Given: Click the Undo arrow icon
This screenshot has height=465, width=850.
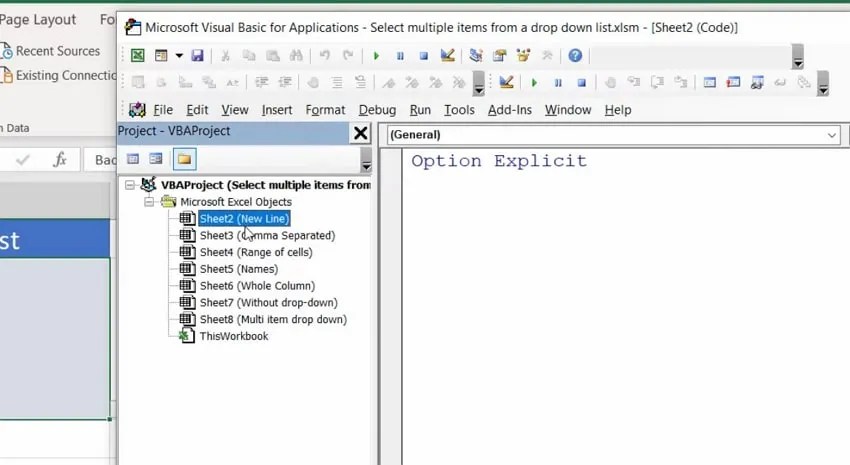Looking at the screenshot, I should pyautogui.click(x=325, y=55).
